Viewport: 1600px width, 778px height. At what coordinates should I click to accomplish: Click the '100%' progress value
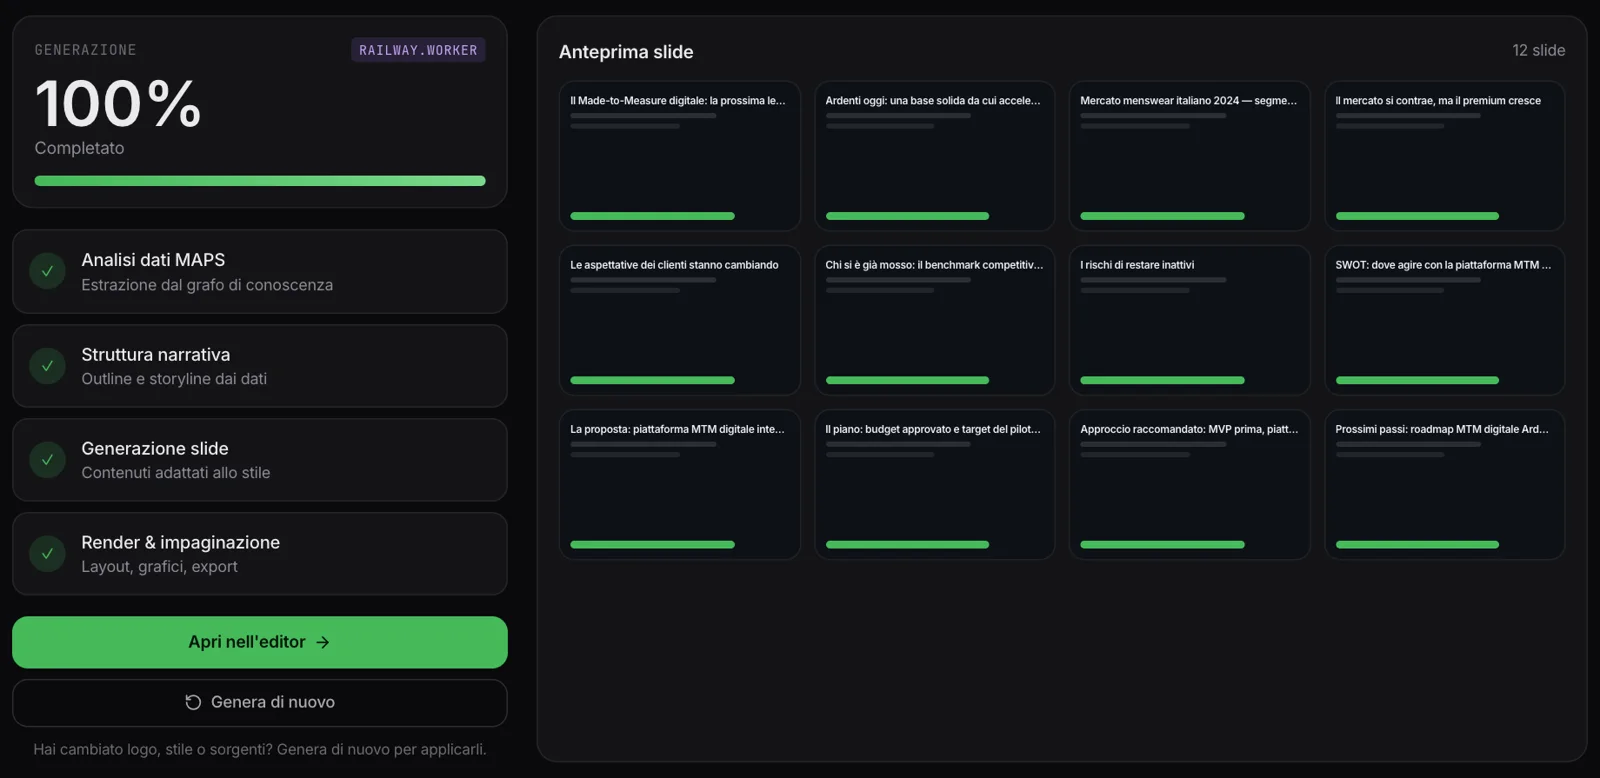(x=118, y=104)
